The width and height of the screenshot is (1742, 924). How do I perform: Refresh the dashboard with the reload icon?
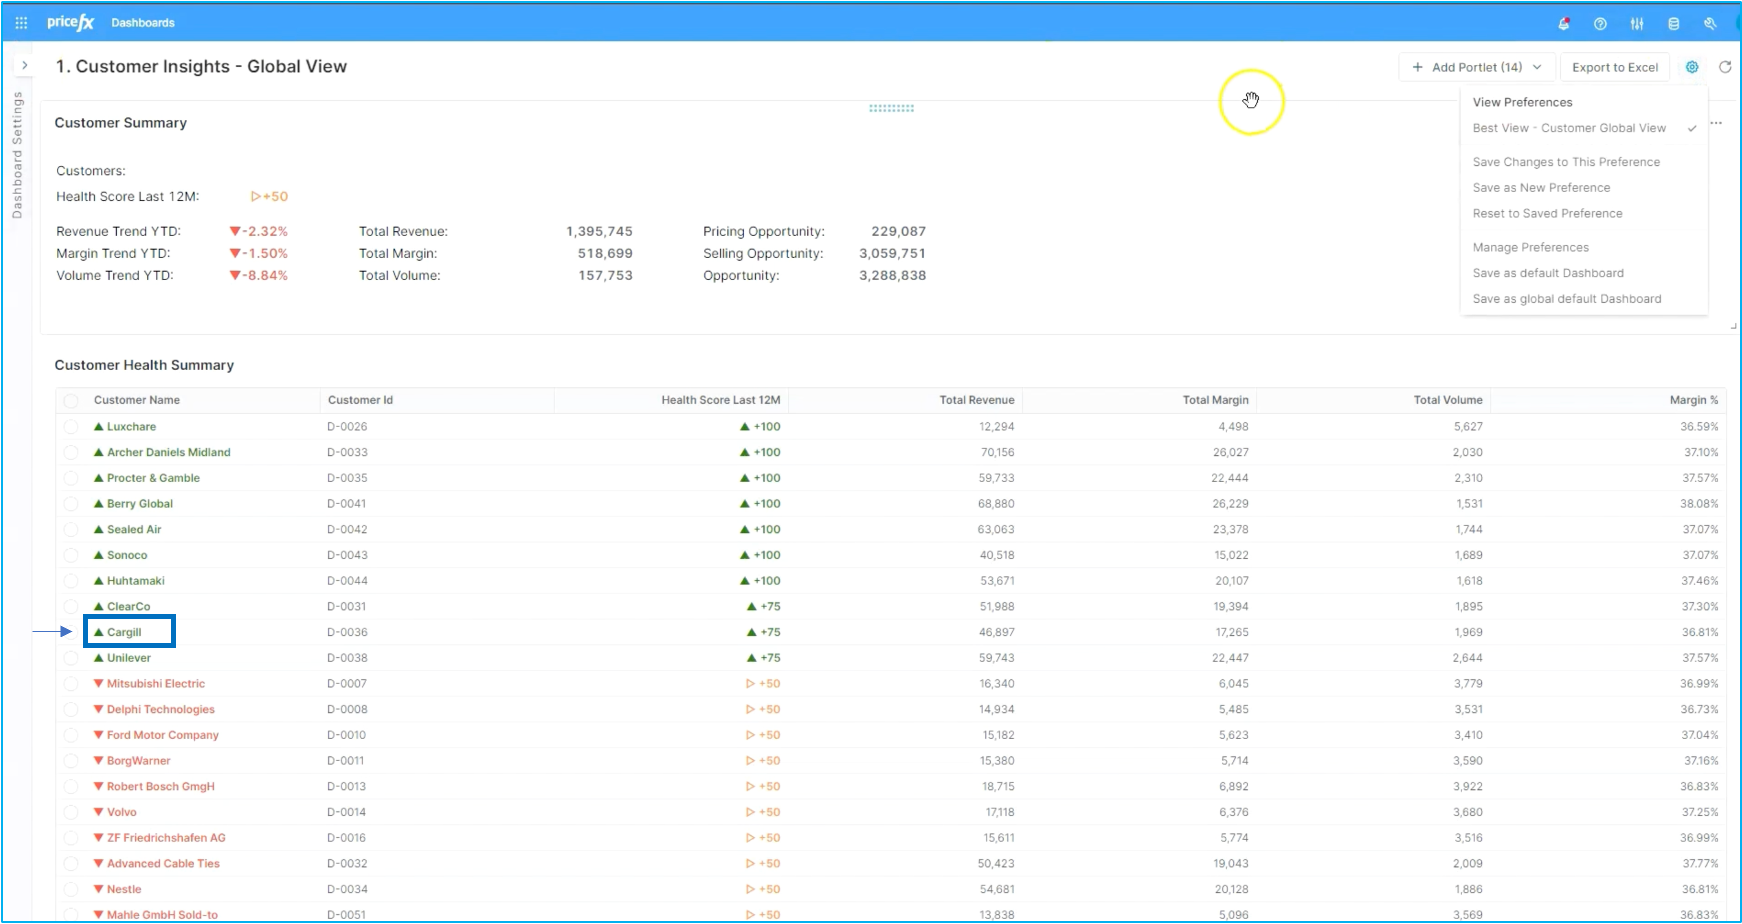point(1725,67)
